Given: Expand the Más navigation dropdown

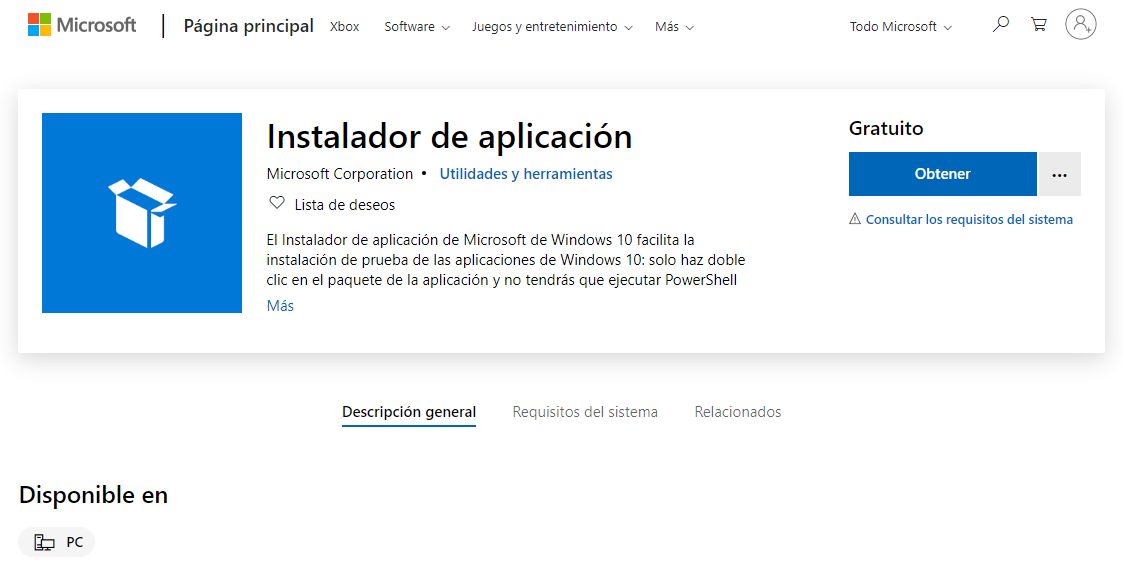Looking at the screenshot, I should pos(674,27).
